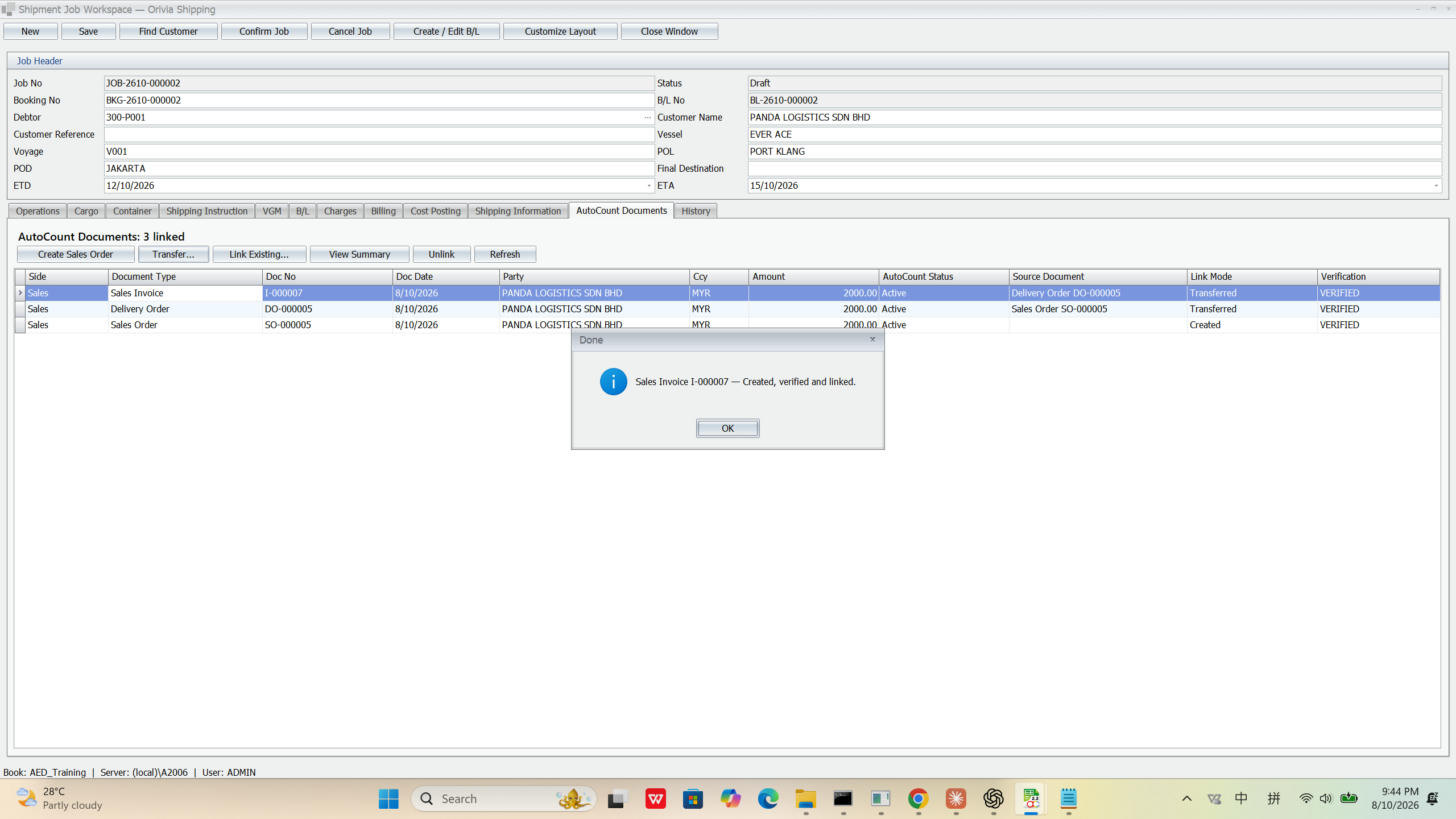This screenshot has height=819, width=1456.
Task: Click OK in the Done dialog
Action: (728, 428)
